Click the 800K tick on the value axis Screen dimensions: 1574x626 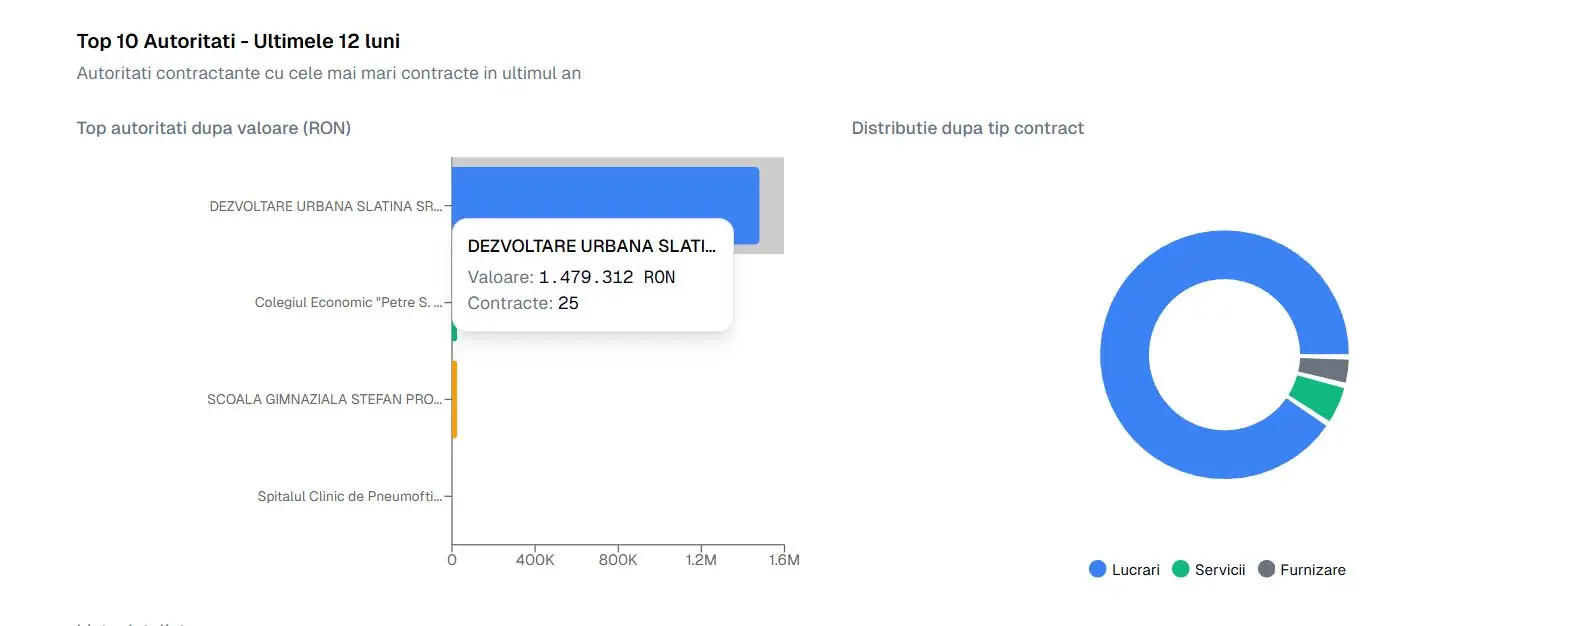pos(618,560)
